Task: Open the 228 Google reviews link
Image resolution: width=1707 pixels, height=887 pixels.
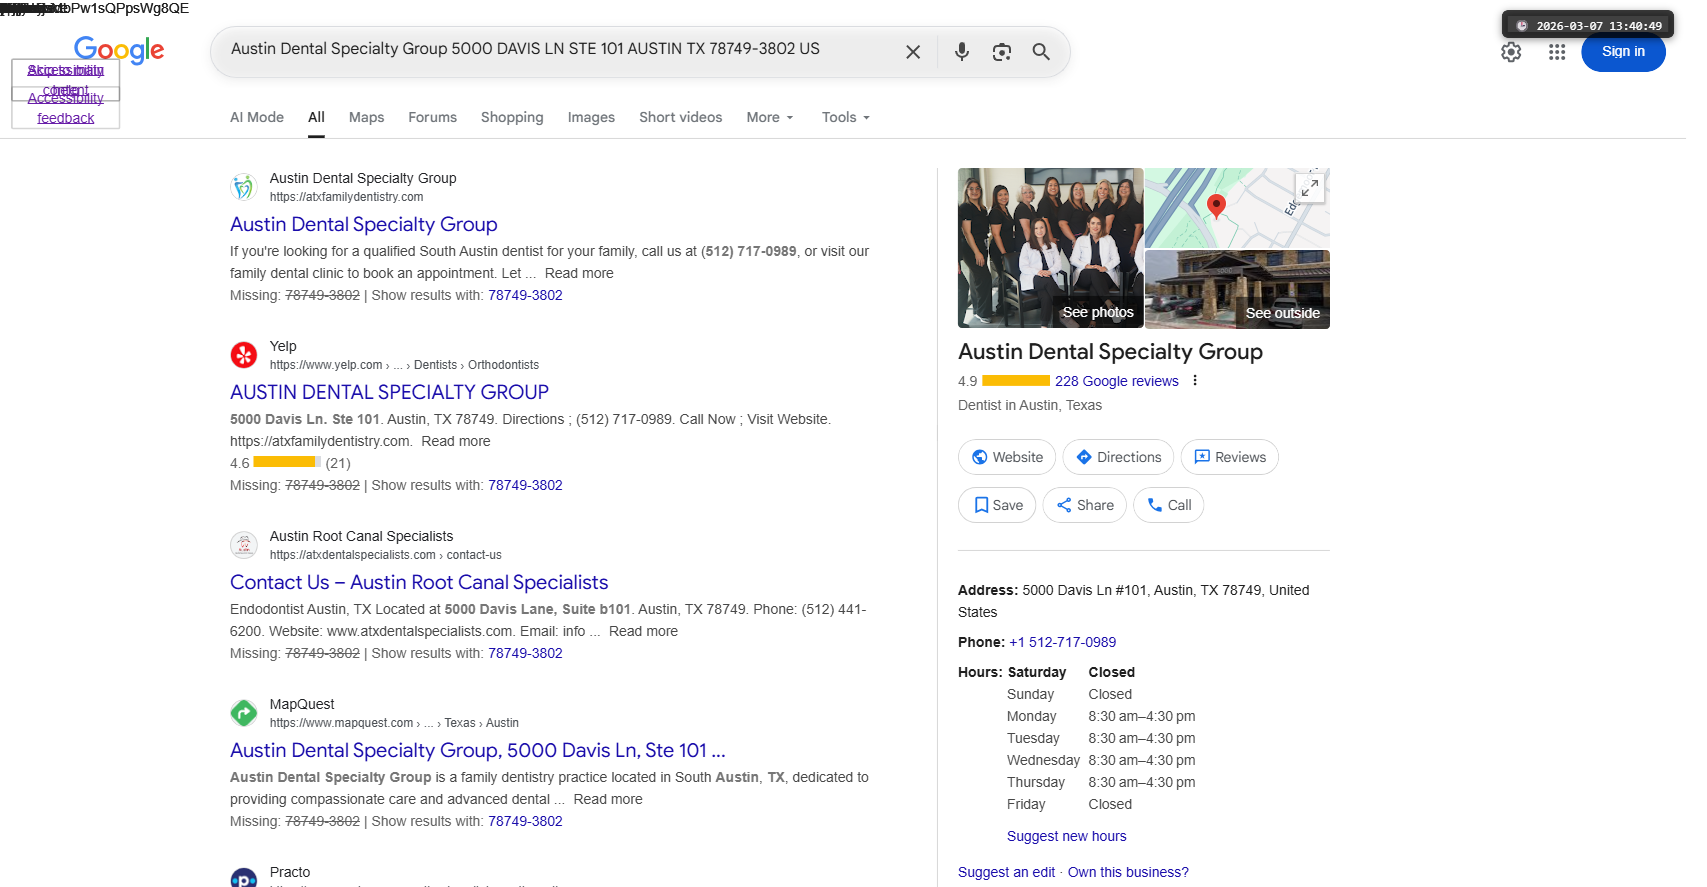Action: pyautogui.click(x=1116, y=381)
